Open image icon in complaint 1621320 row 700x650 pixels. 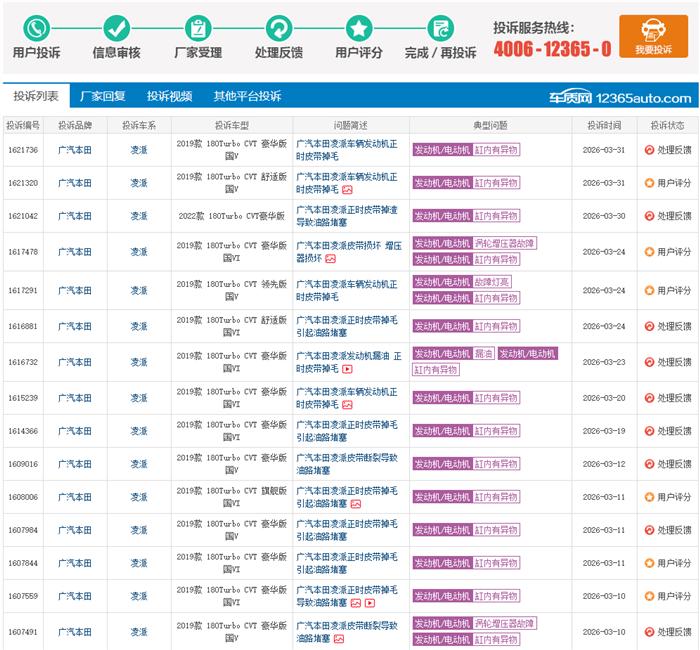click(x=347, y=189)
